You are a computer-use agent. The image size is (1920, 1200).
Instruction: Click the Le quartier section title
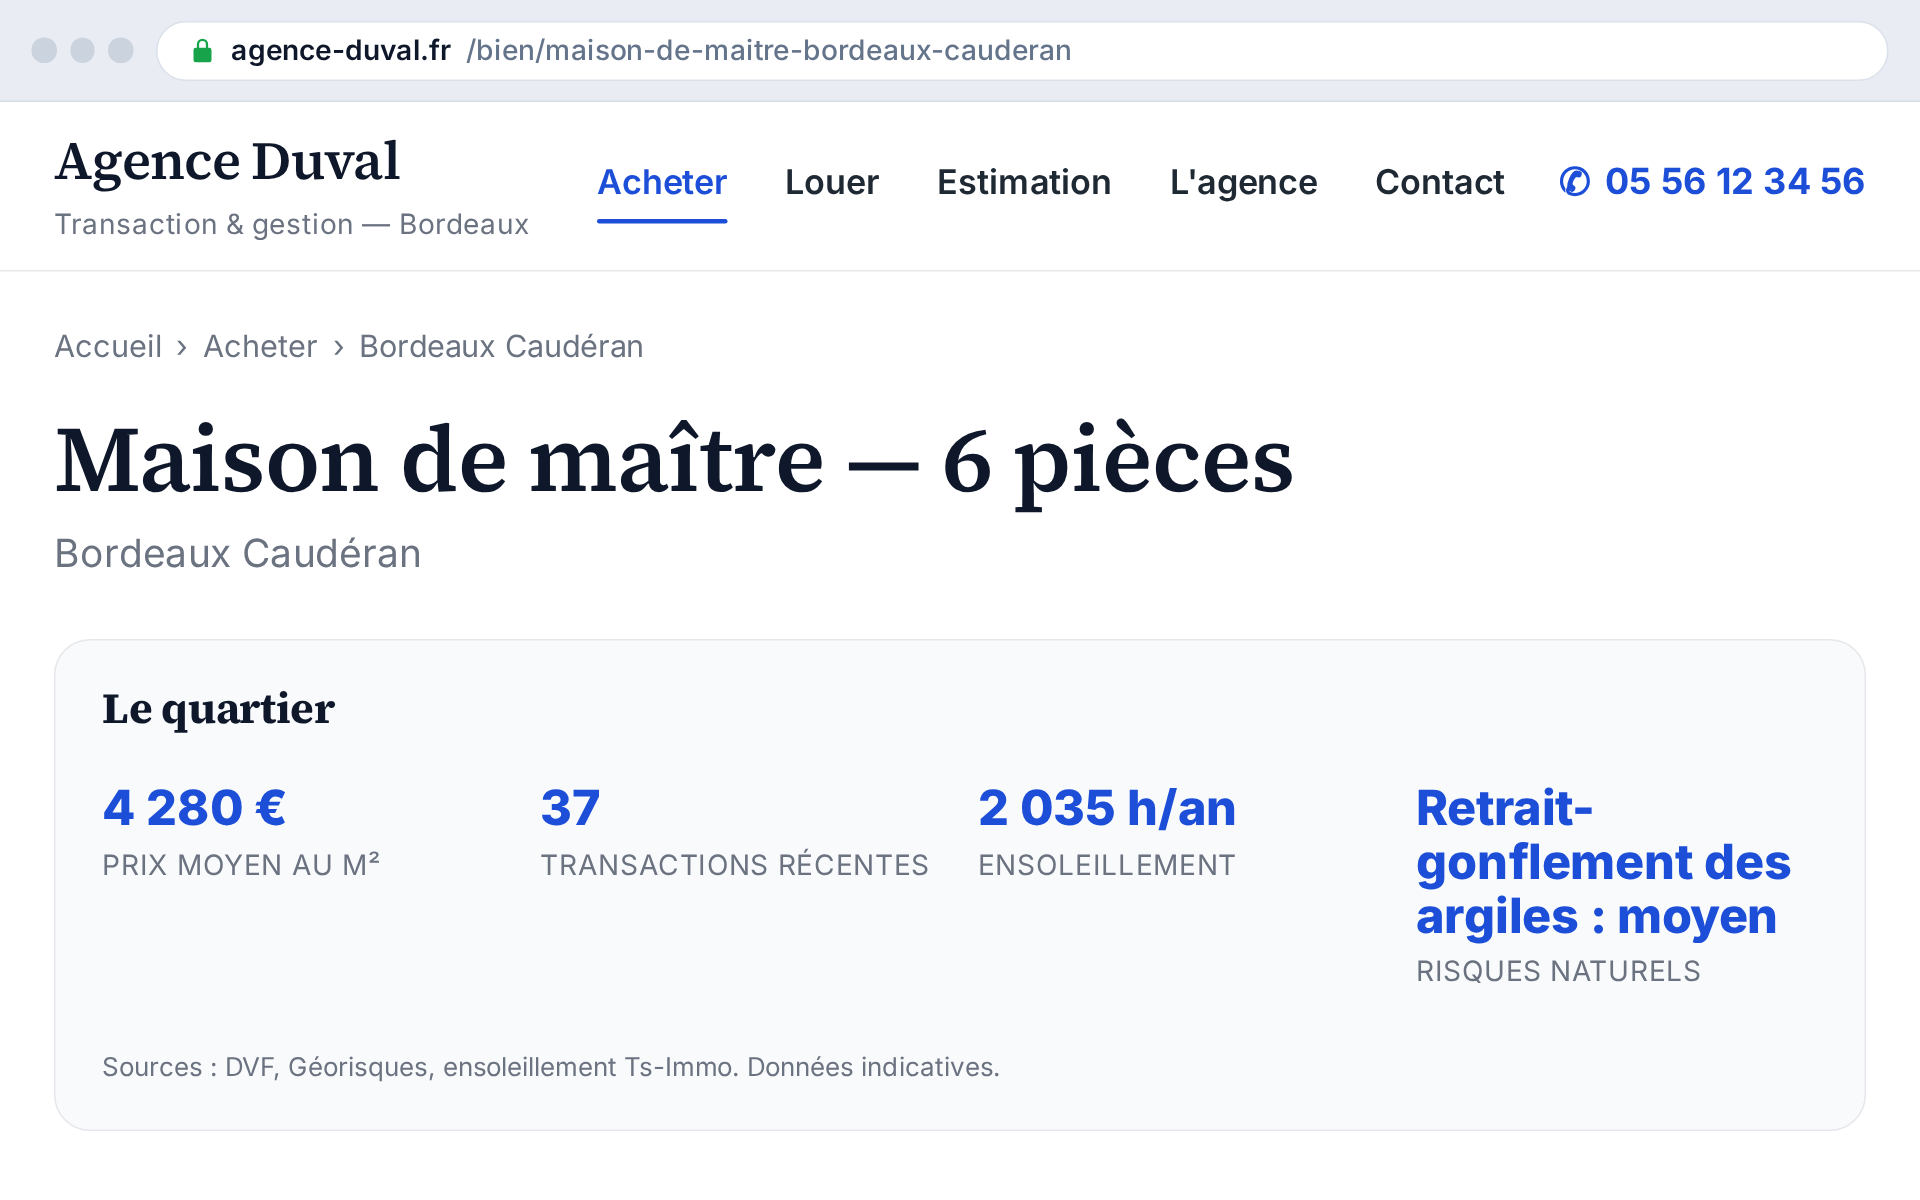pyautogui.click(x=218, y=709)
